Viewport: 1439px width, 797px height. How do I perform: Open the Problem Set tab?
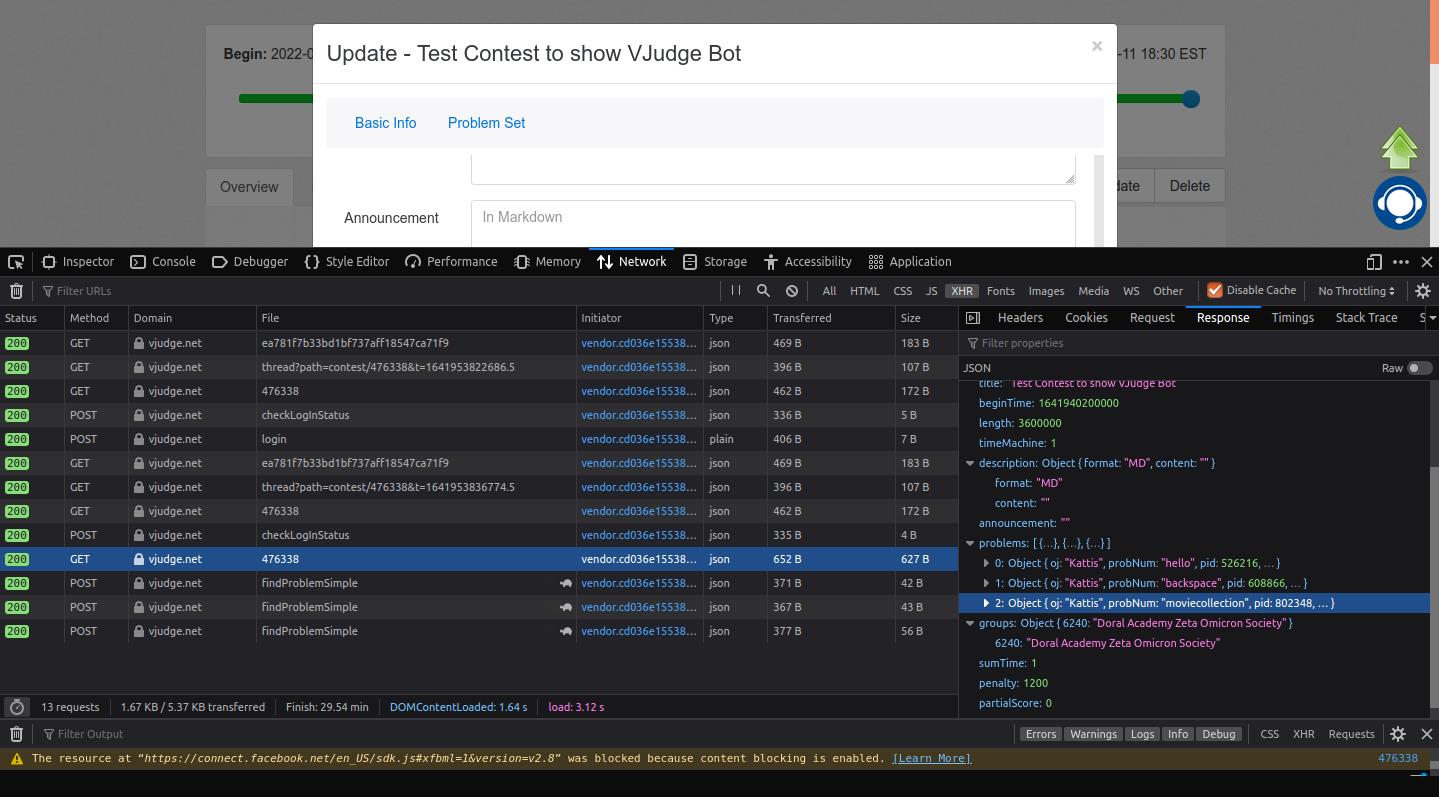tap(486, 123)
